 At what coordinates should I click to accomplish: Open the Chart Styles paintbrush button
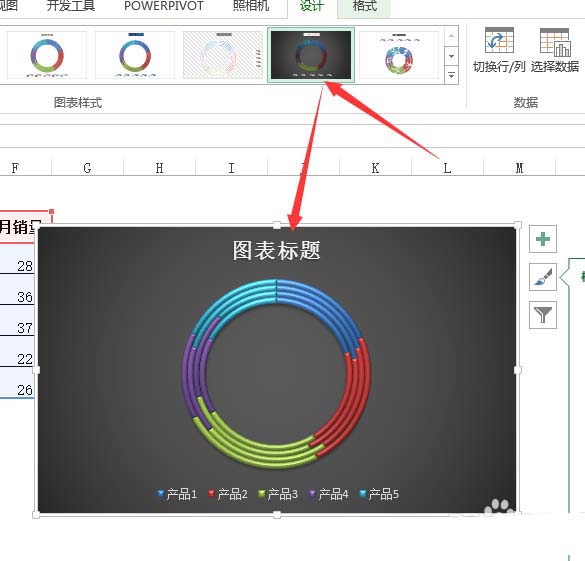coord(543,277)
